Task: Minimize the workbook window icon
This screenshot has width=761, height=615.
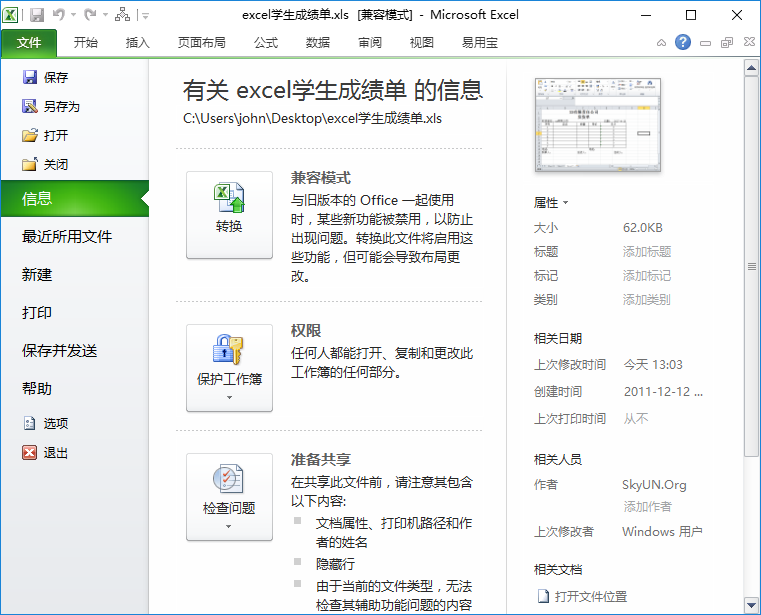Action: point(705,43)
